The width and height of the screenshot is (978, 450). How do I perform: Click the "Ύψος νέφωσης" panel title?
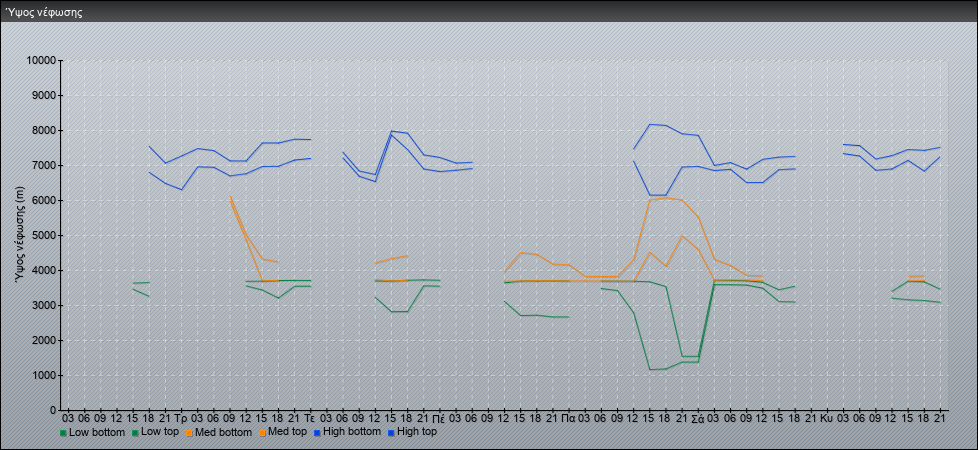click(x=44, y=12)
